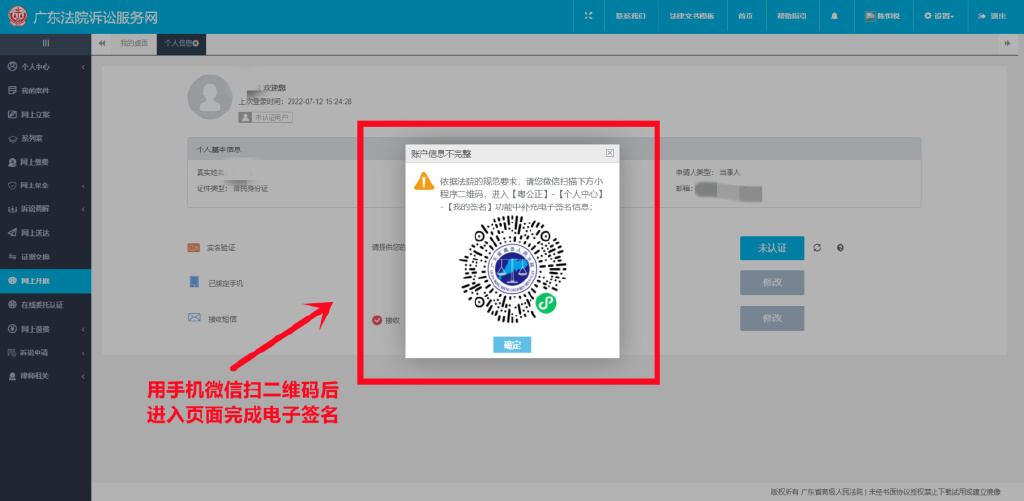Expand 诉讼申请 submenu chevron

tap(83, 353)
